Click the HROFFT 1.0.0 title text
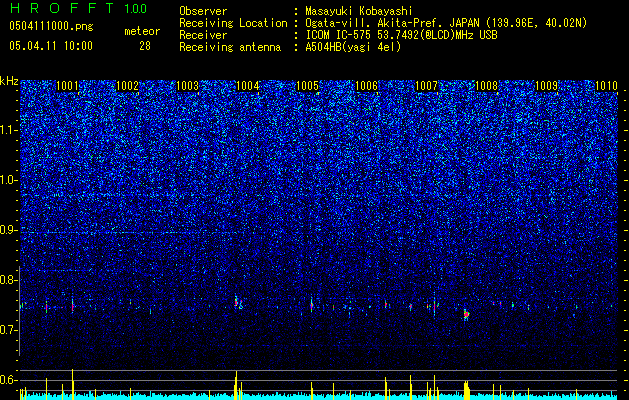 point(79,8)
